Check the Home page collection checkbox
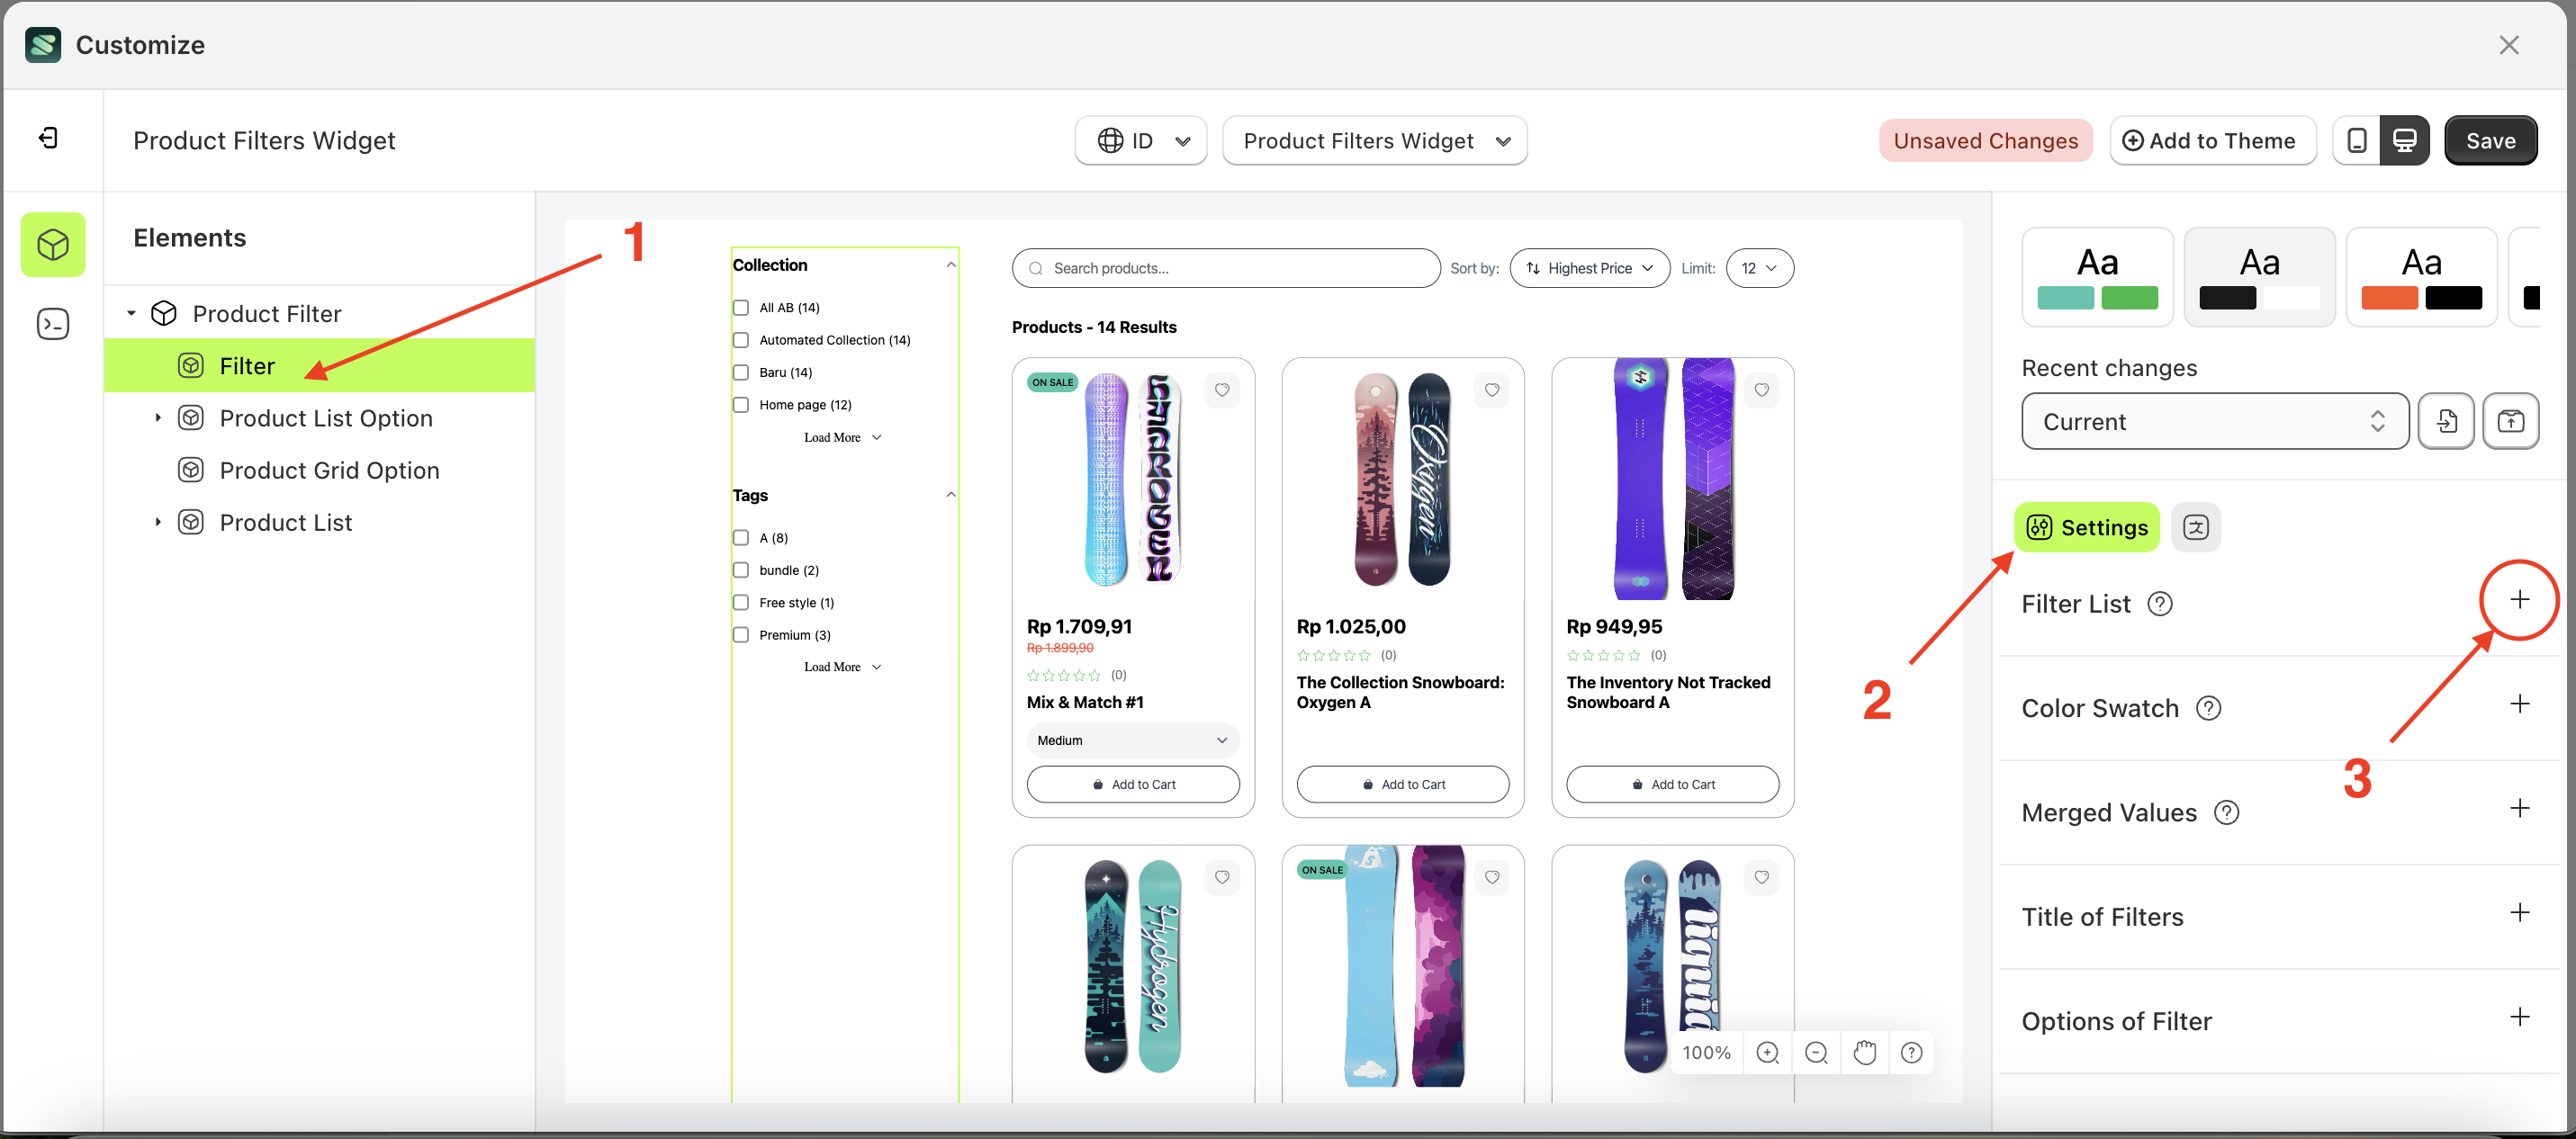 (741, 404)
